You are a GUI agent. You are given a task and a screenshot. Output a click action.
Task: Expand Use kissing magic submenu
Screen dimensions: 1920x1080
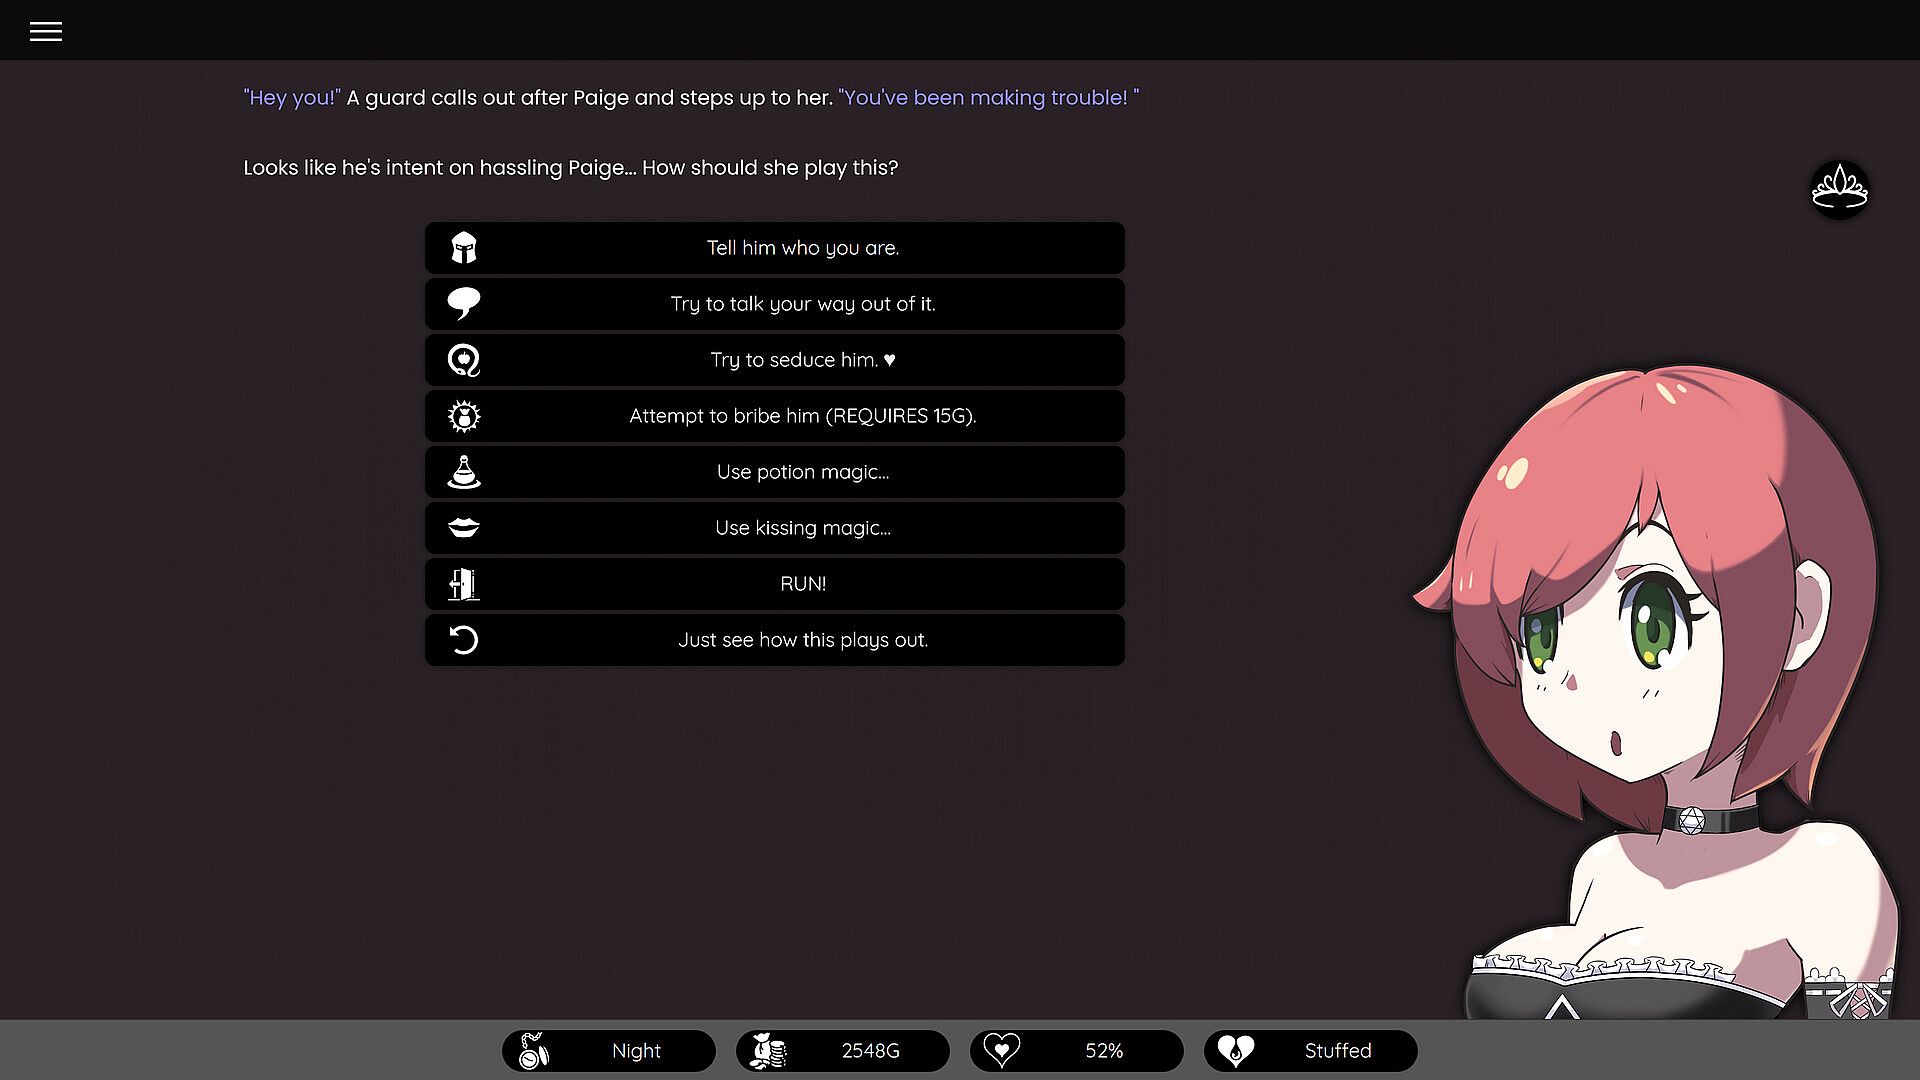[x=802, y=528]
